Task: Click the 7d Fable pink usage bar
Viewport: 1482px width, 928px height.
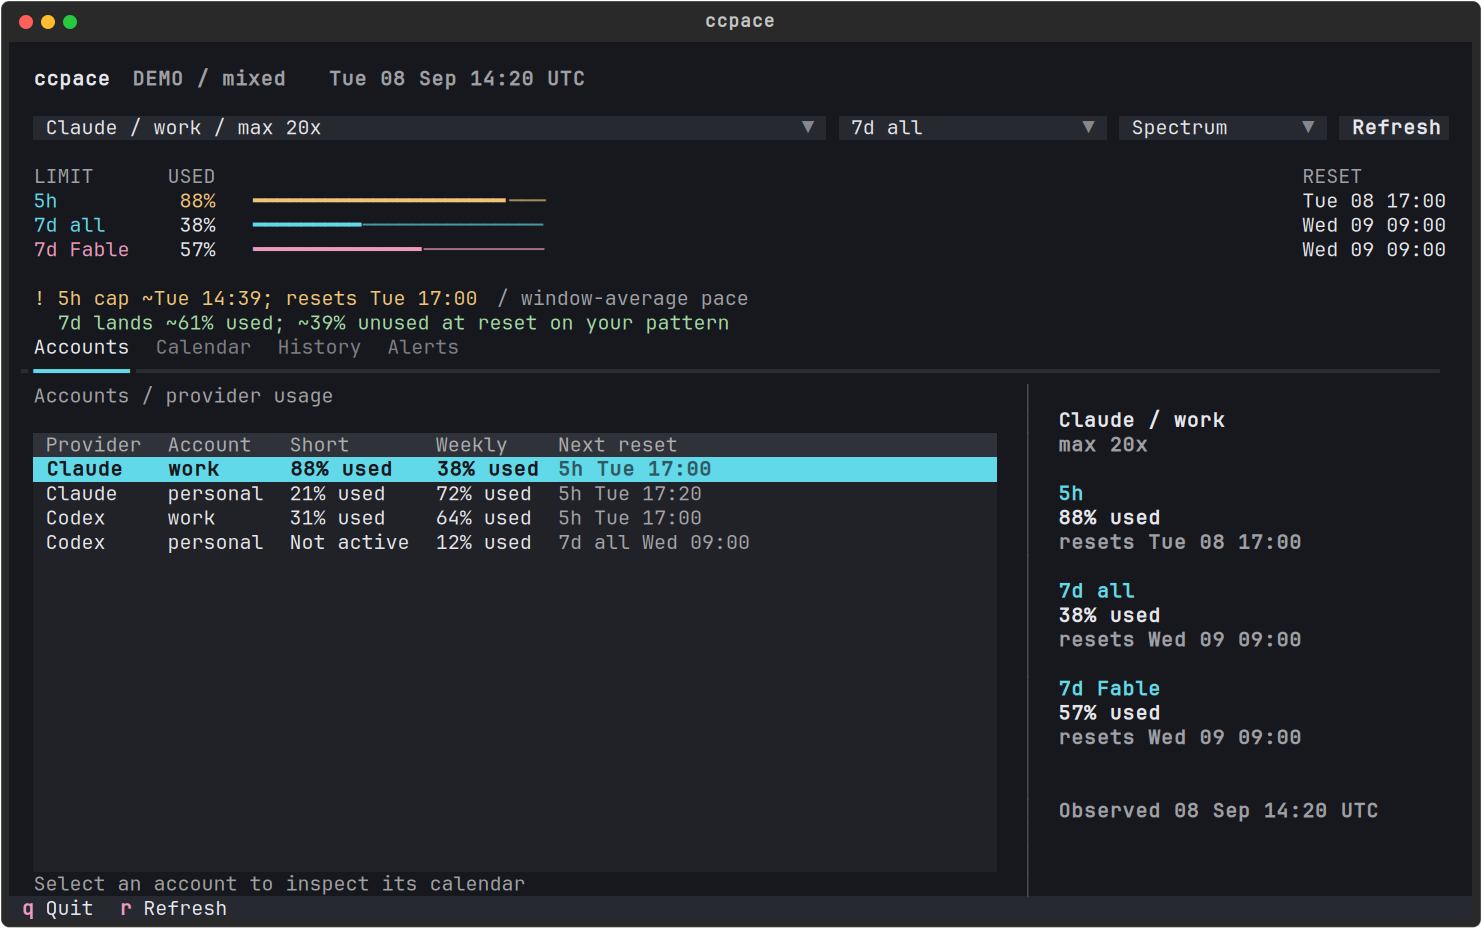Action: click(399, 249)
